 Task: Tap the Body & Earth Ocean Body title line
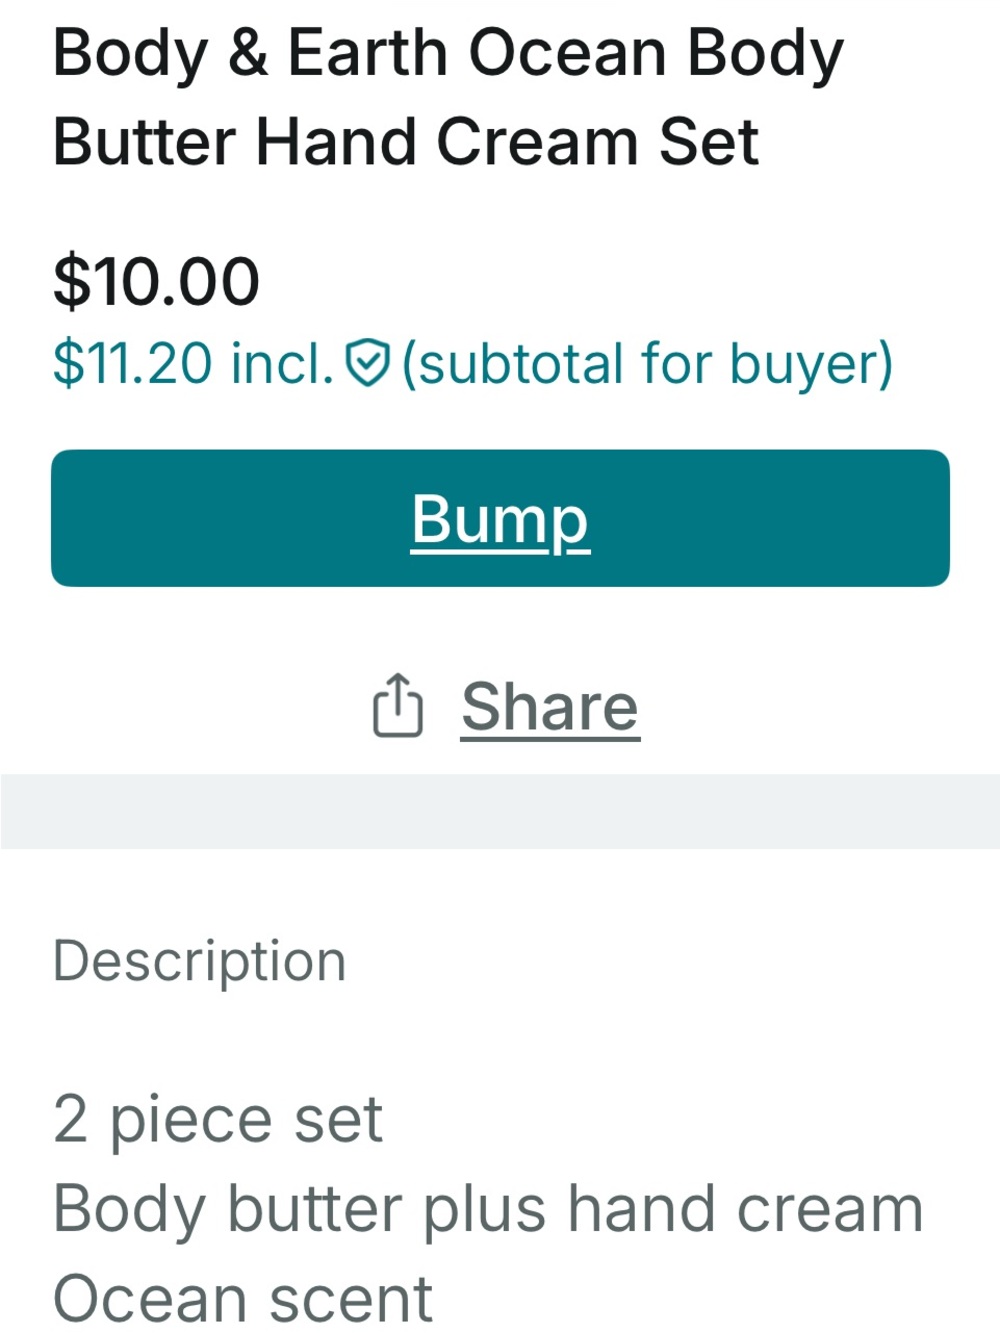tap(448, 54)
